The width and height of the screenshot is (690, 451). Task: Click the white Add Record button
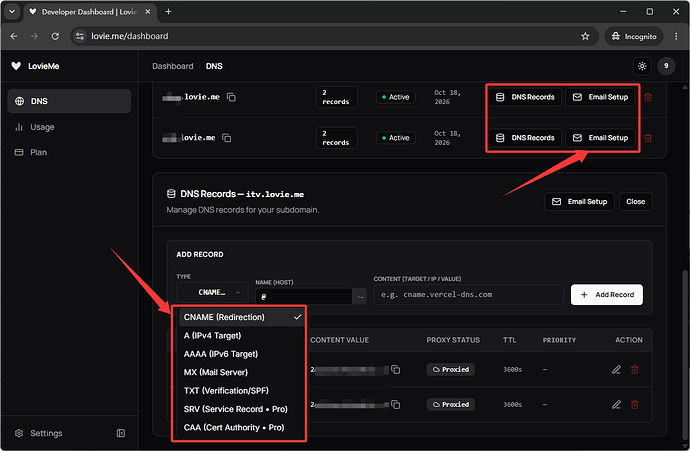tap(607, 295)
